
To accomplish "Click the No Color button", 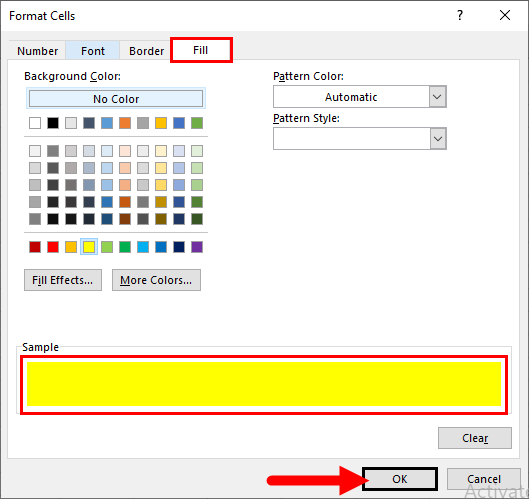I will [116, 99].
